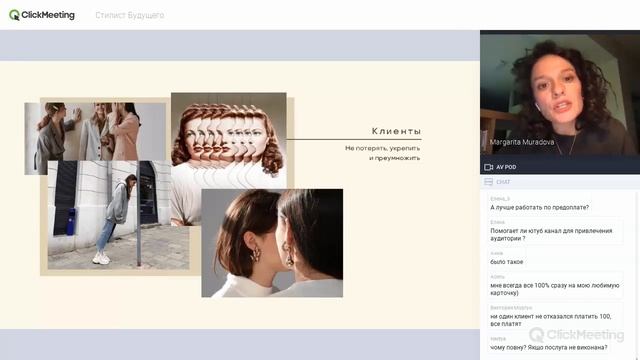Click the slide heading 'Клиенты'
This screenshot has width=640, height=360.
pos(396,131)
